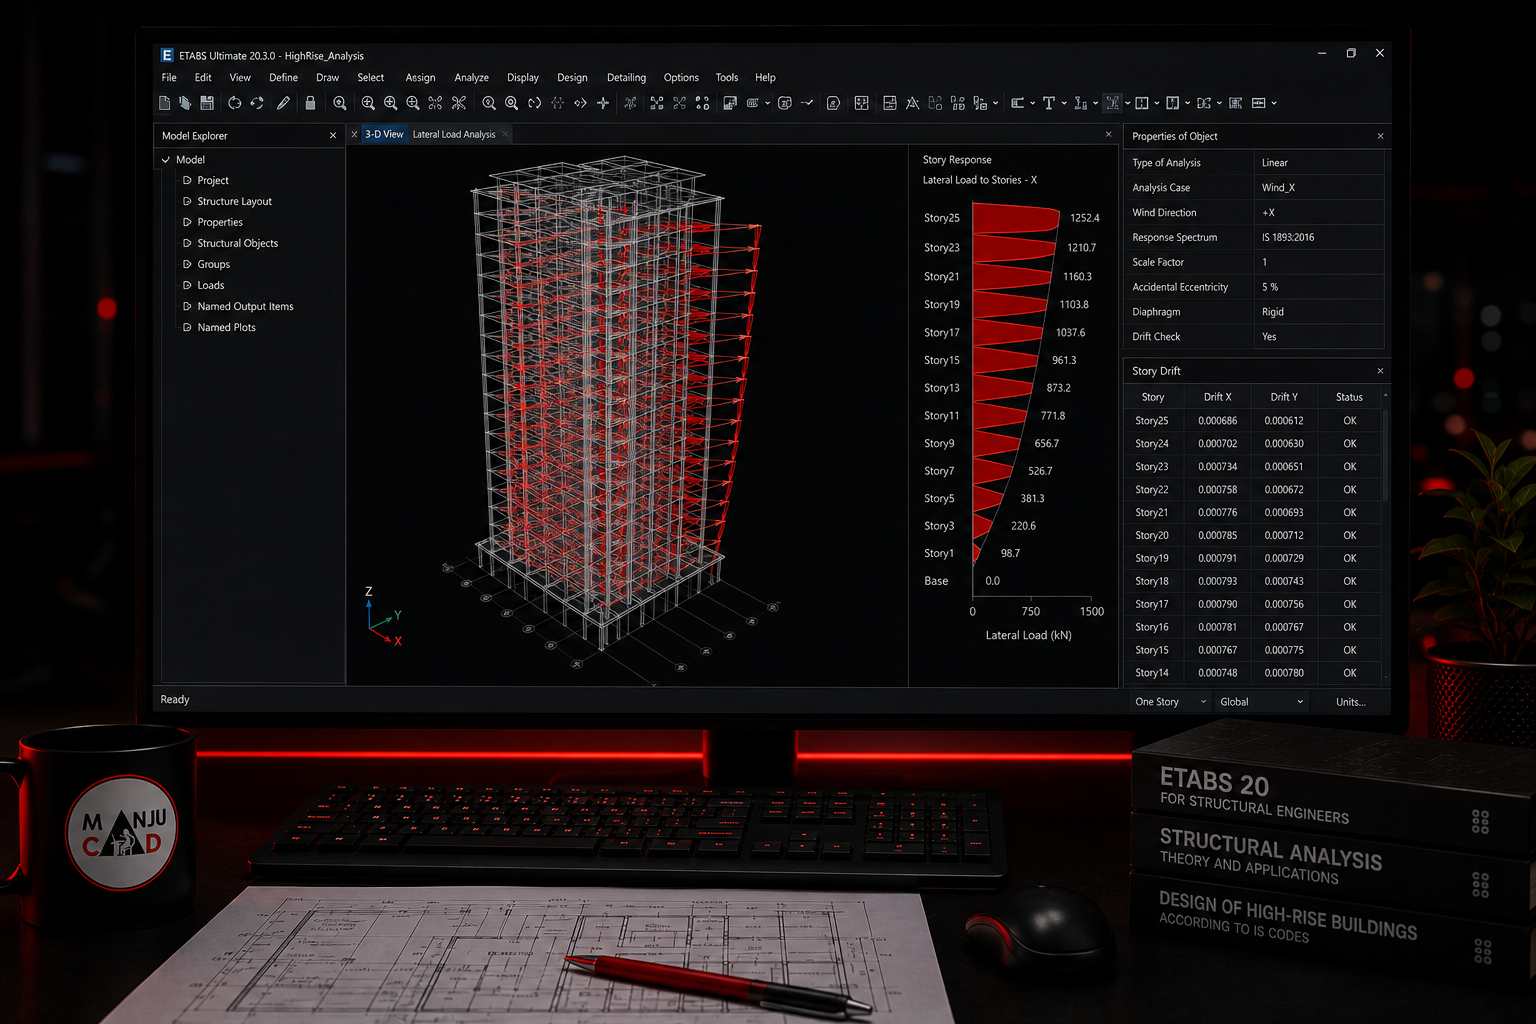The width and height of the screenshot is (1536, 1024).
Task: Click the Base label in Story Response
Action: tap(936, 581)
